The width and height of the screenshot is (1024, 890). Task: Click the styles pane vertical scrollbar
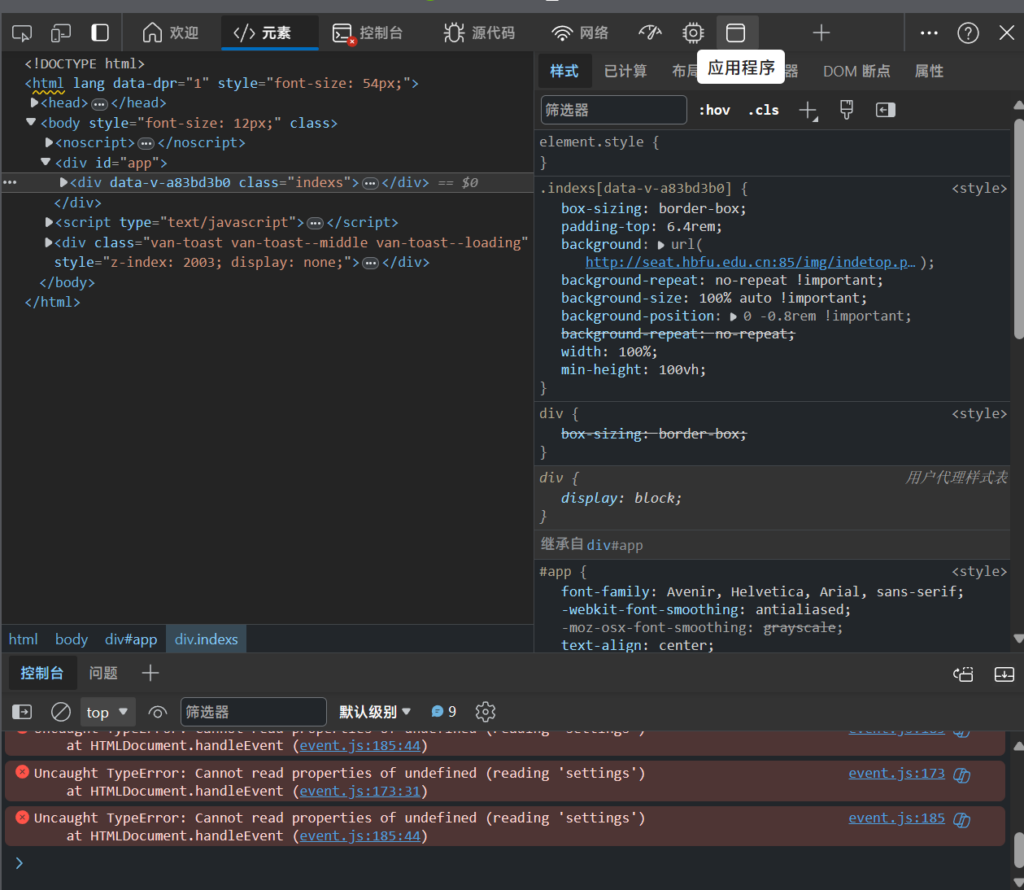click(1017, 229)
